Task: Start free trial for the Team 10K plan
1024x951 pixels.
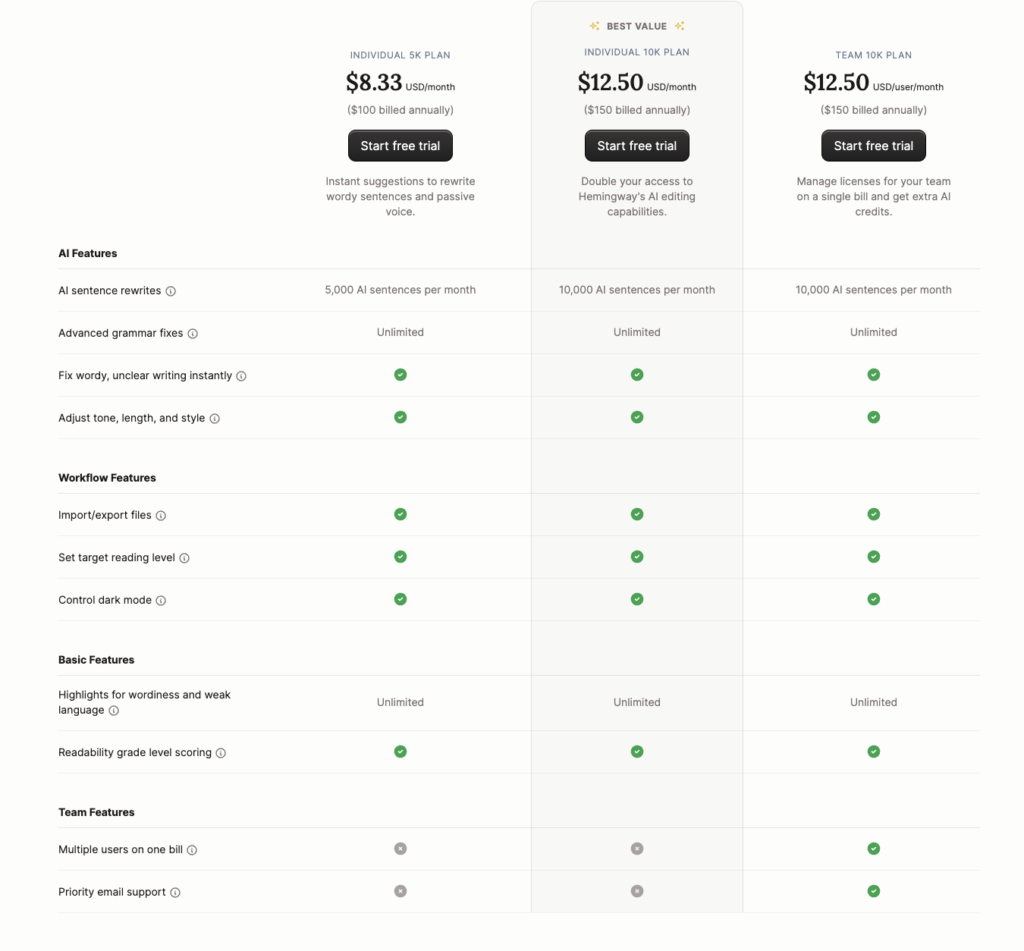Action: coord(873,145)
